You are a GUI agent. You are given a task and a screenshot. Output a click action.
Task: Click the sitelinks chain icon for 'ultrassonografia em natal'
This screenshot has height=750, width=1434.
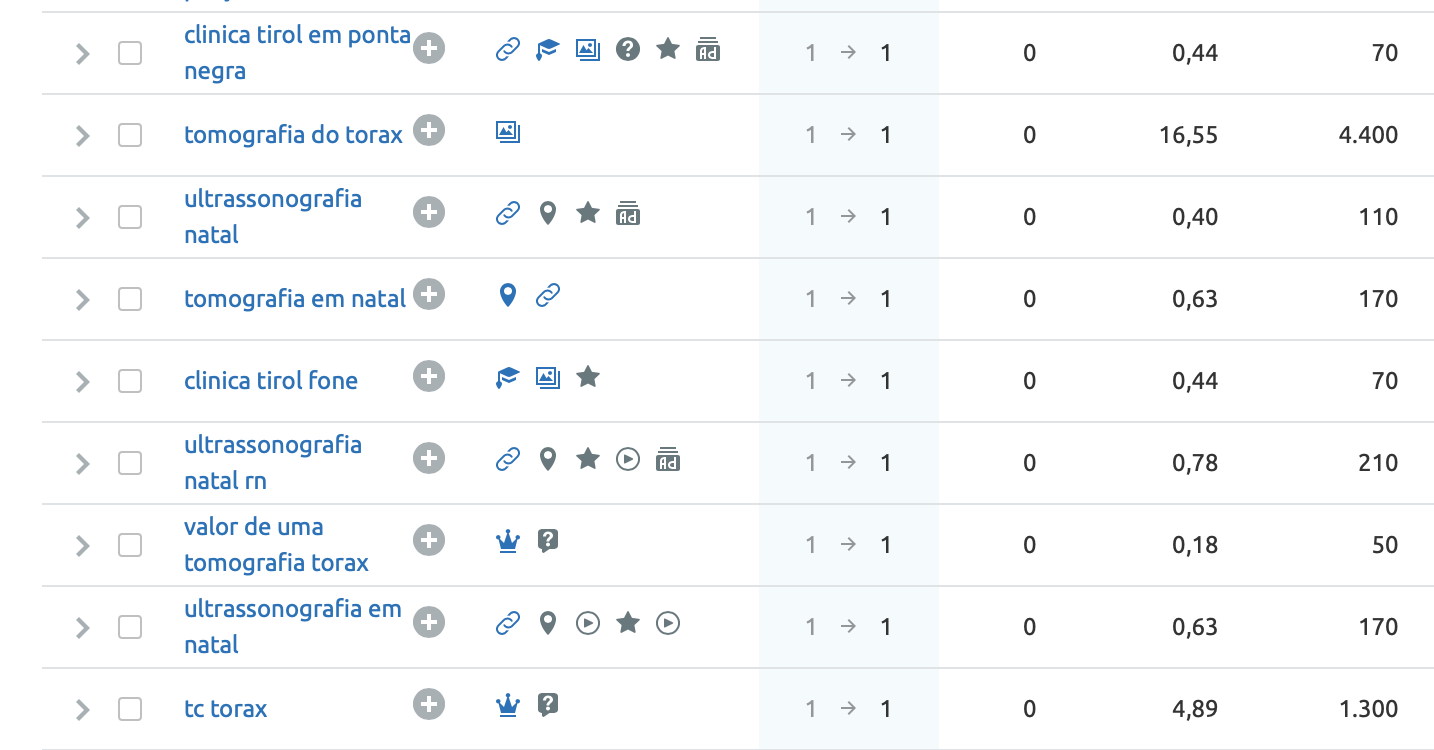(x=508, y=622)
